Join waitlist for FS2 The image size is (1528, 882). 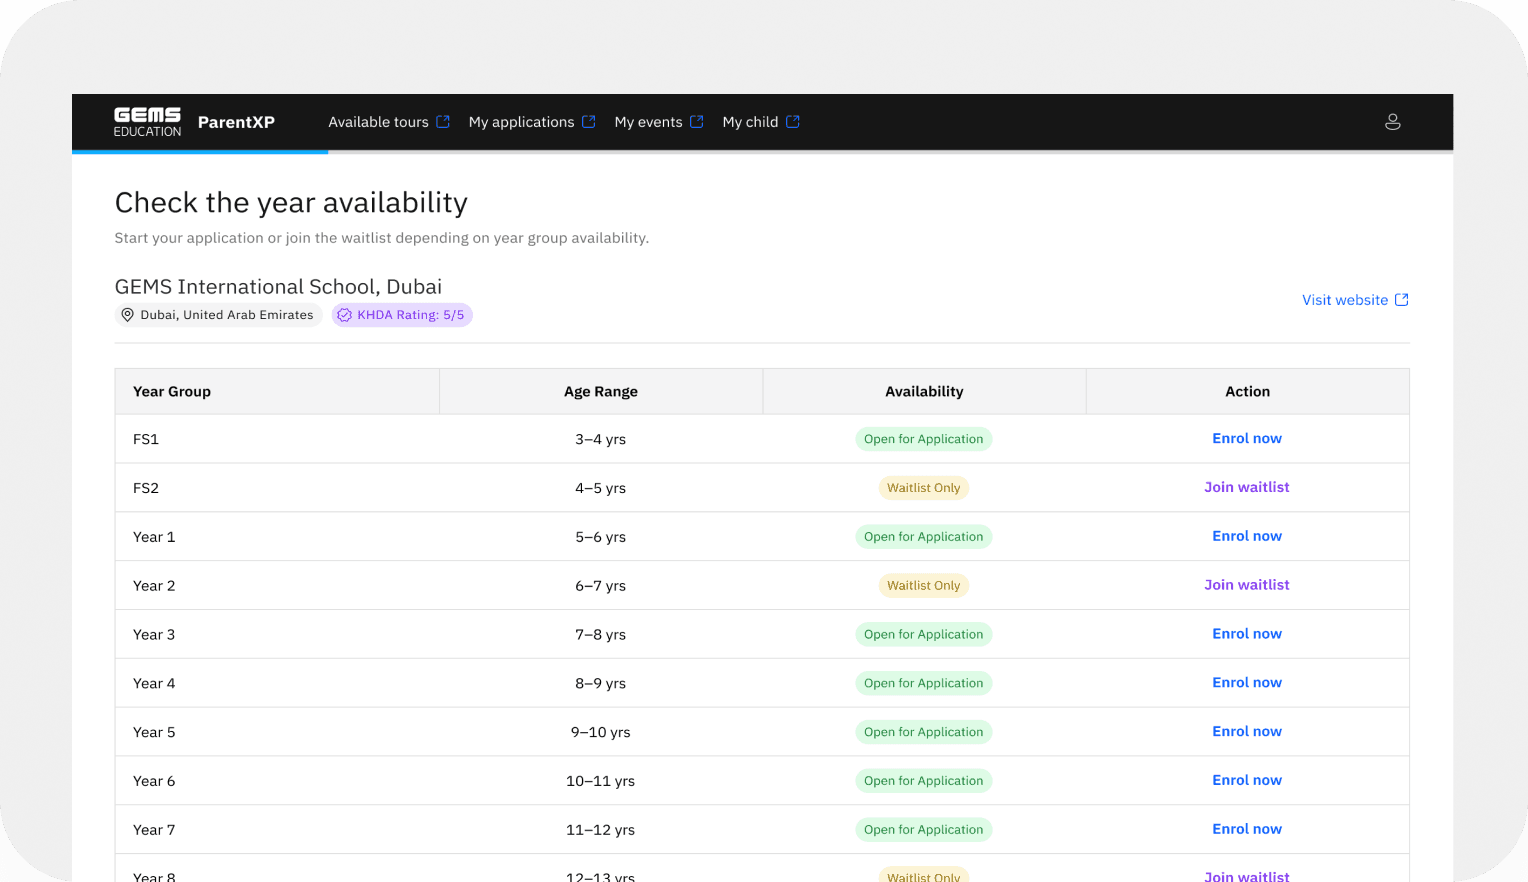pyautogui.click(x=1247, y=487)
